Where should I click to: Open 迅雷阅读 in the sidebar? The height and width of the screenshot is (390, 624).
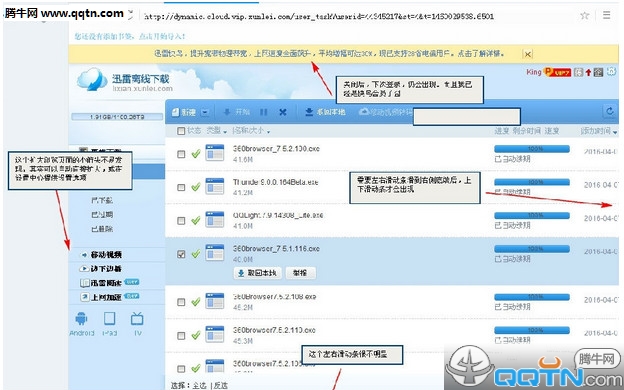point(106,283)
